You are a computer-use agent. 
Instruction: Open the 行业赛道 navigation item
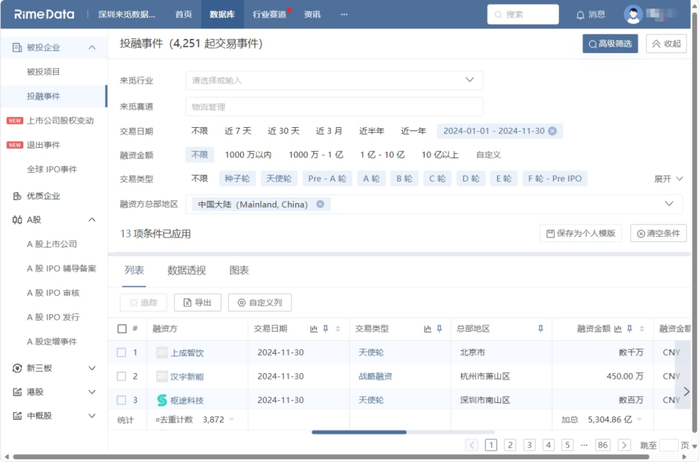(269, 14)
